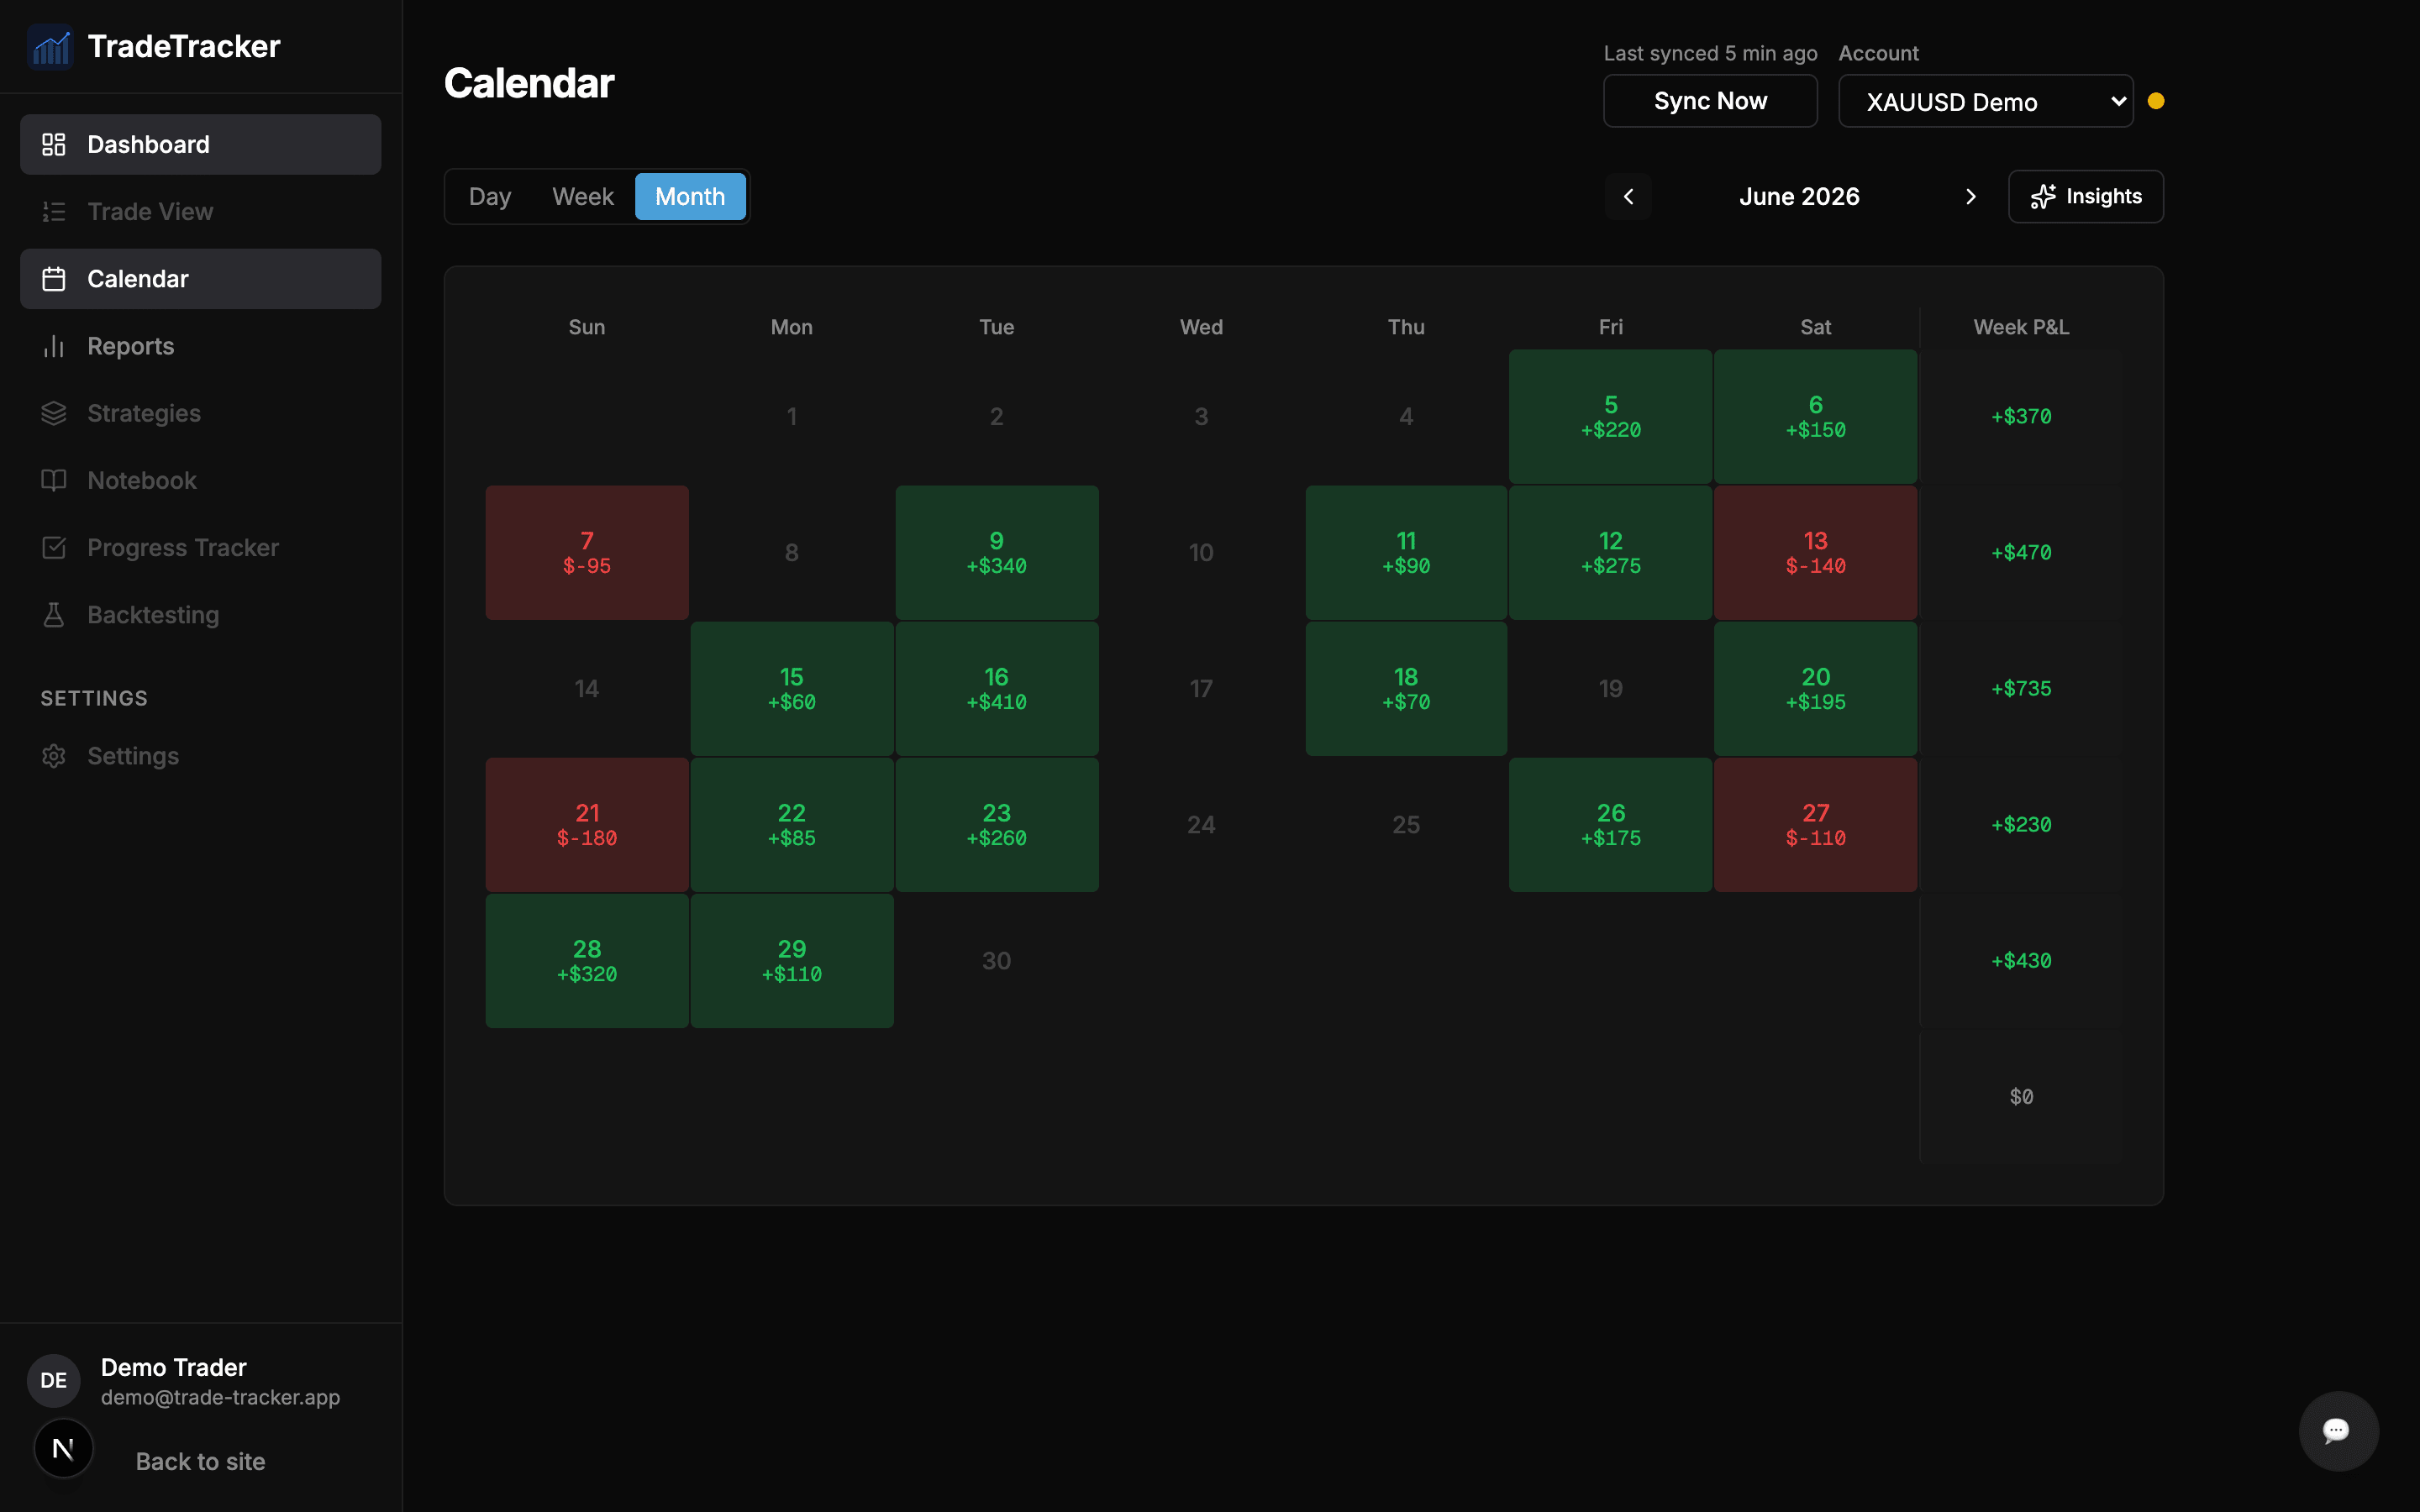This screenshot has width=2420, height=1512.
Task: Open the XAUUSD Demo account dropdown
Action: (x=1985, y=101)
